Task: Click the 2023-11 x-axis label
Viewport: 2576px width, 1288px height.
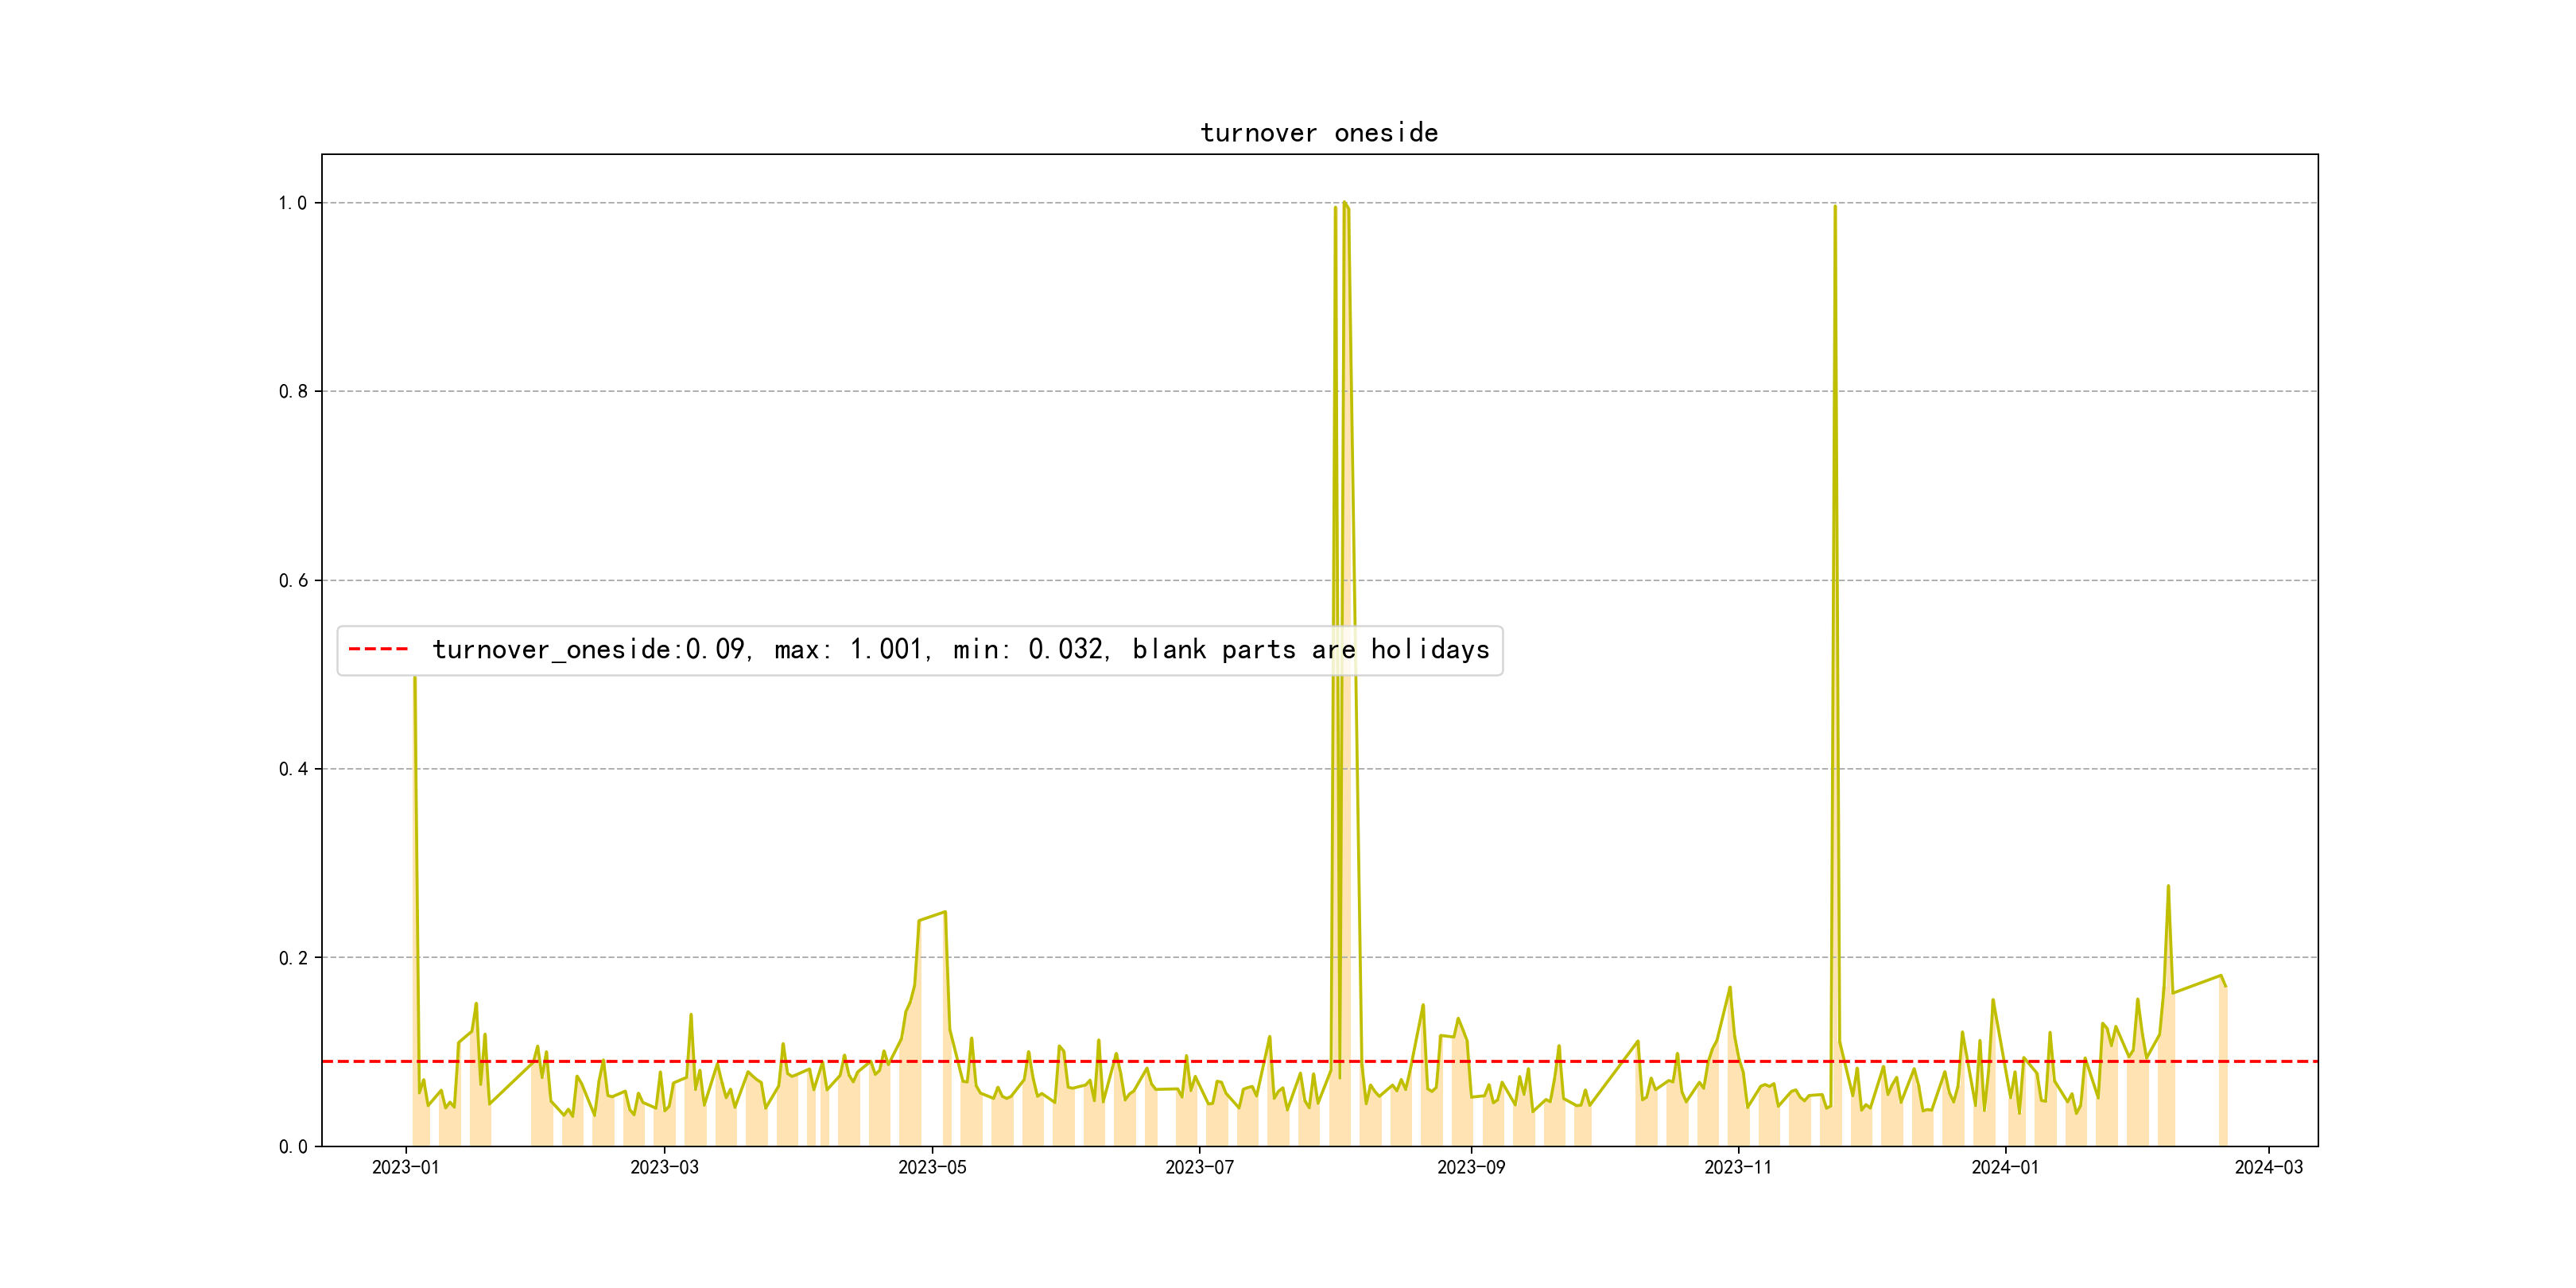Action: tap(1737, 1167)
